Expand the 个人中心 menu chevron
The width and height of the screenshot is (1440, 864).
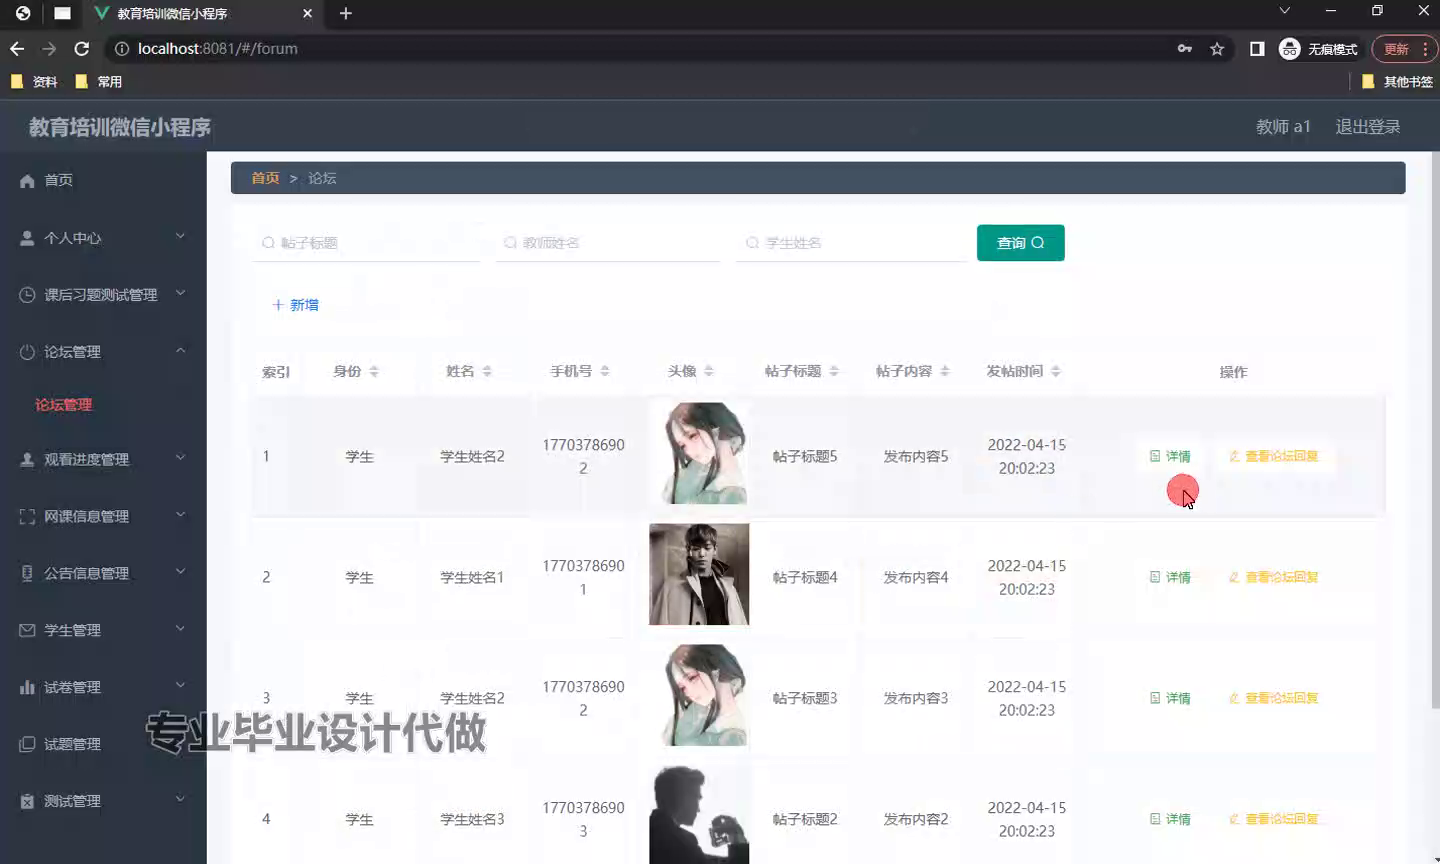[x=180, y=236]
